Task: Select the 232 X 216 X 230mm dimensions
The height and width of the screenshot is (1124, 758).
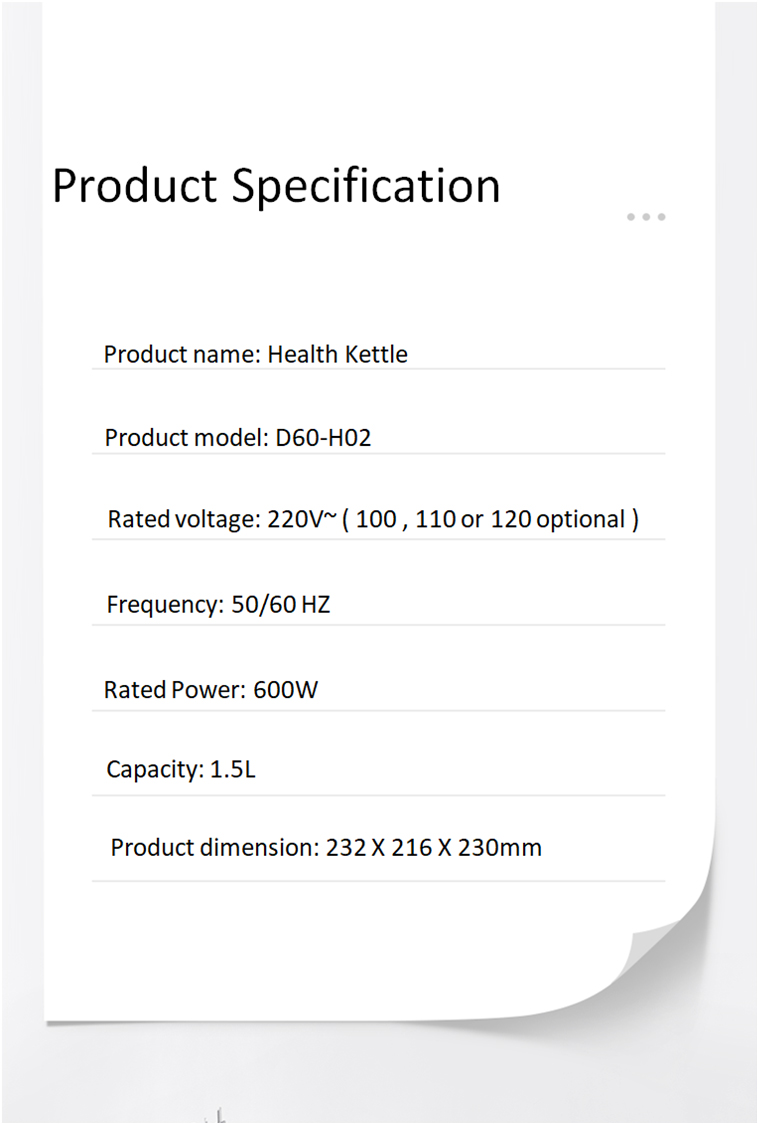Action: pos(434,848)
